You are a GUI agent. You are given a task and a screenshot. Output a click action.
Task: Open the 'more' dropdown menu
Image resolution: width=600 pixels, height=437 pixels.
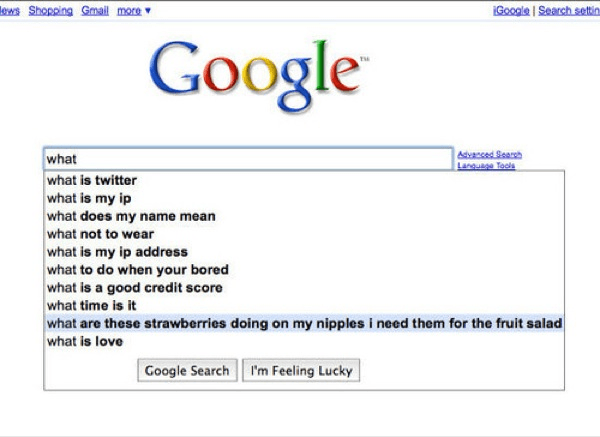[134, 11]
